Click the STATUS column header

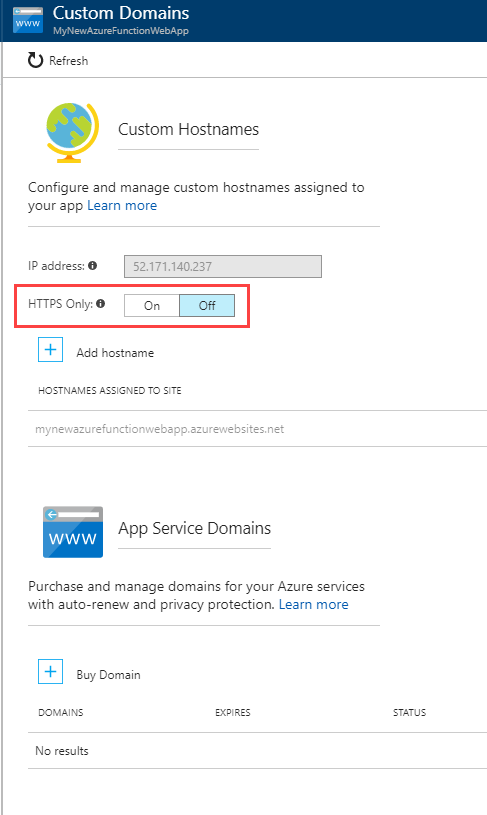coord(410,713)
